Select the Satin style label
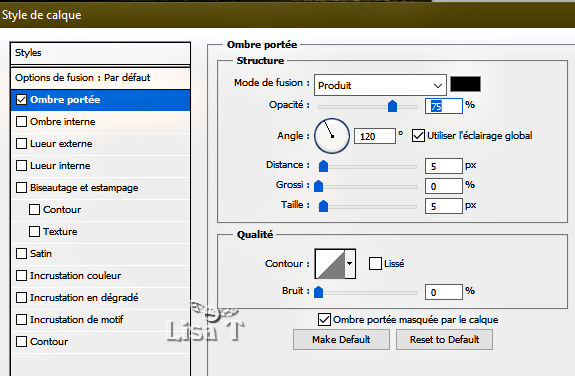The width and height of the screenshot is (575, 376). [x=41, y=254]
